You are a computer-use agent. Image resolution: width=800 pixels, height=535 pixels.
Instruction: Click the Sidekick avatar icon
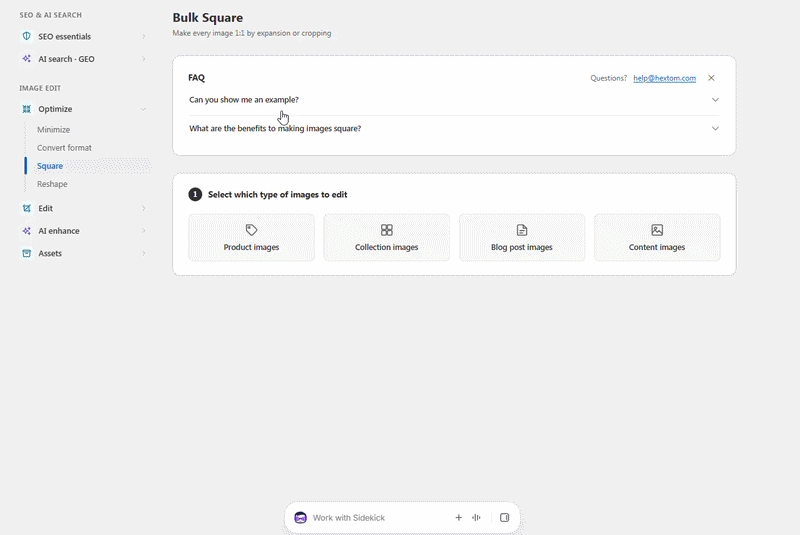click(301, 518)
